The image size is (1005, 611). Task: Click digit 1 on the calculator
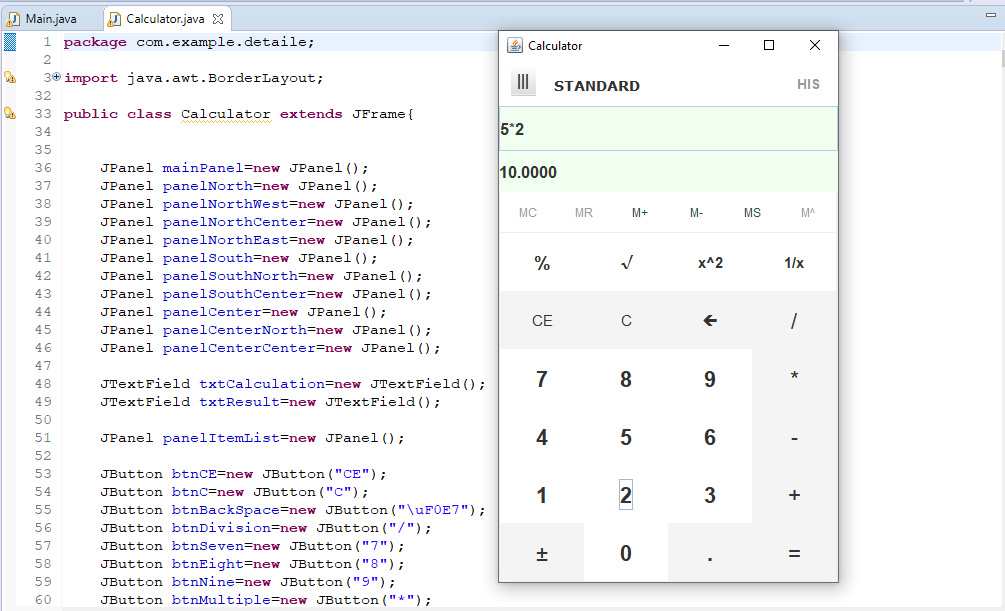542,495
